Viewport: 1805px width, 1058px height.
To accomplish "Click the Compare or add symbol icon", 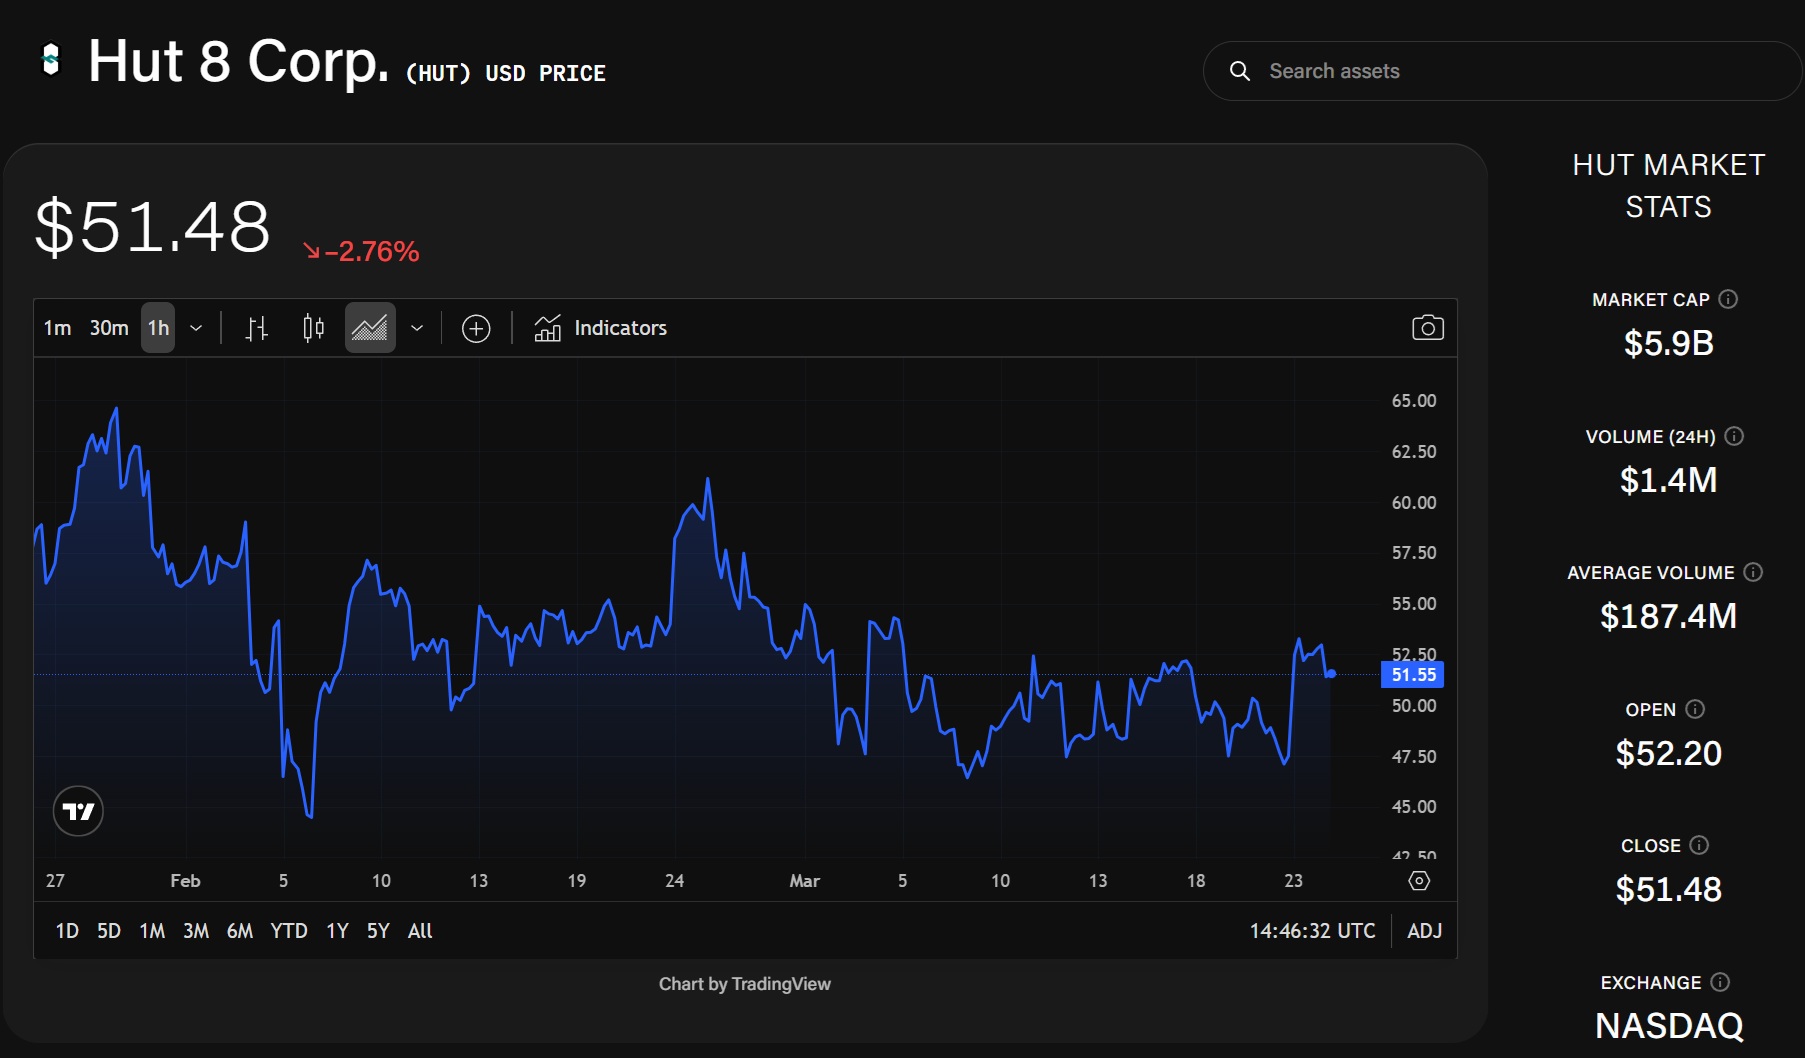I will 476,328.
